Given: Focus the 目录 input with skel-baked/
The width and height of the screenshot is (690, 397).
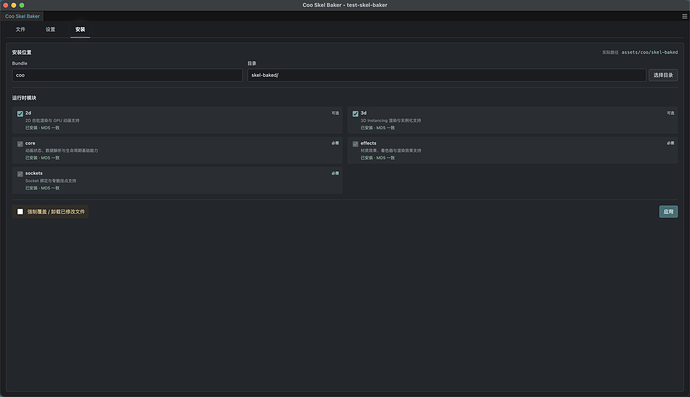Looking at the screenshot, I should (447, 75).
